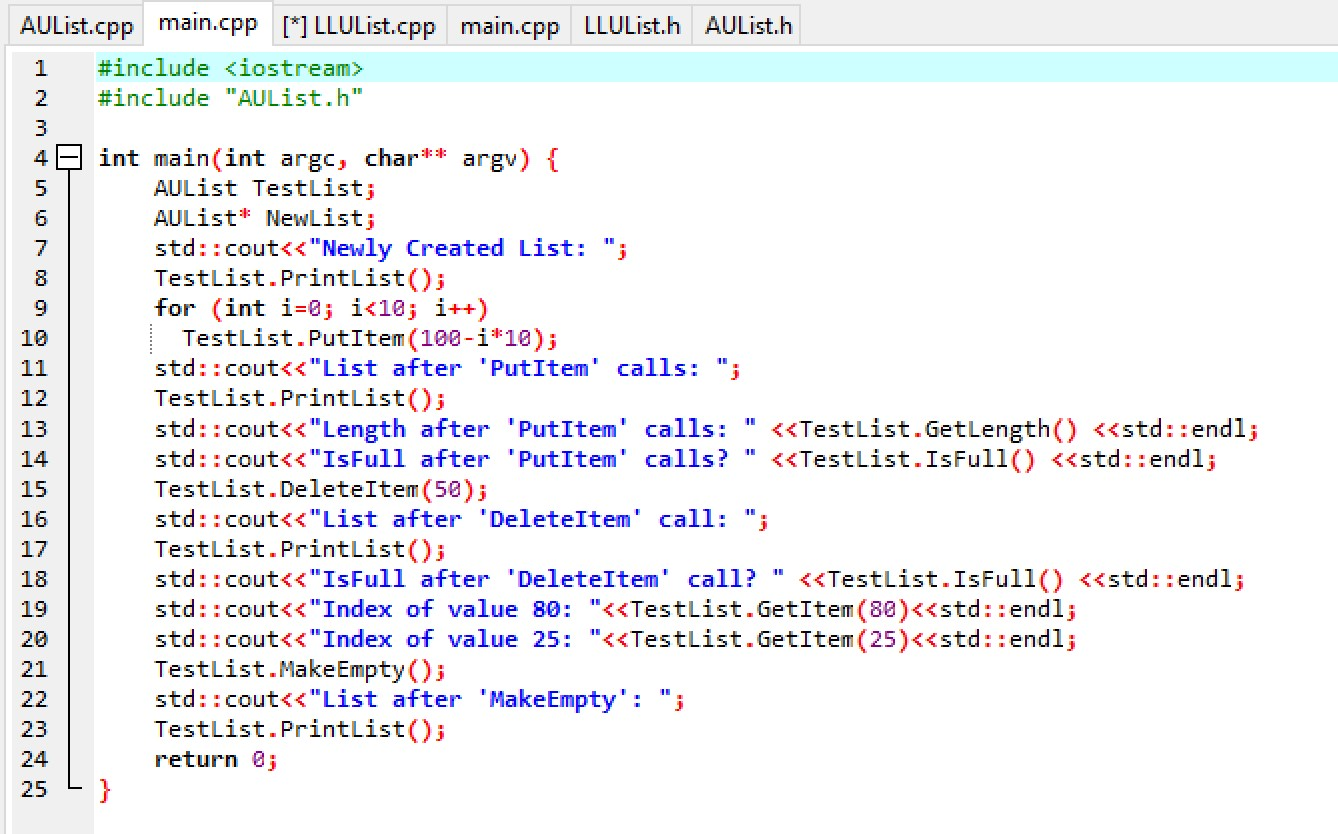
Task: Click 'return 0;' statement
Action: click(217, 759)
